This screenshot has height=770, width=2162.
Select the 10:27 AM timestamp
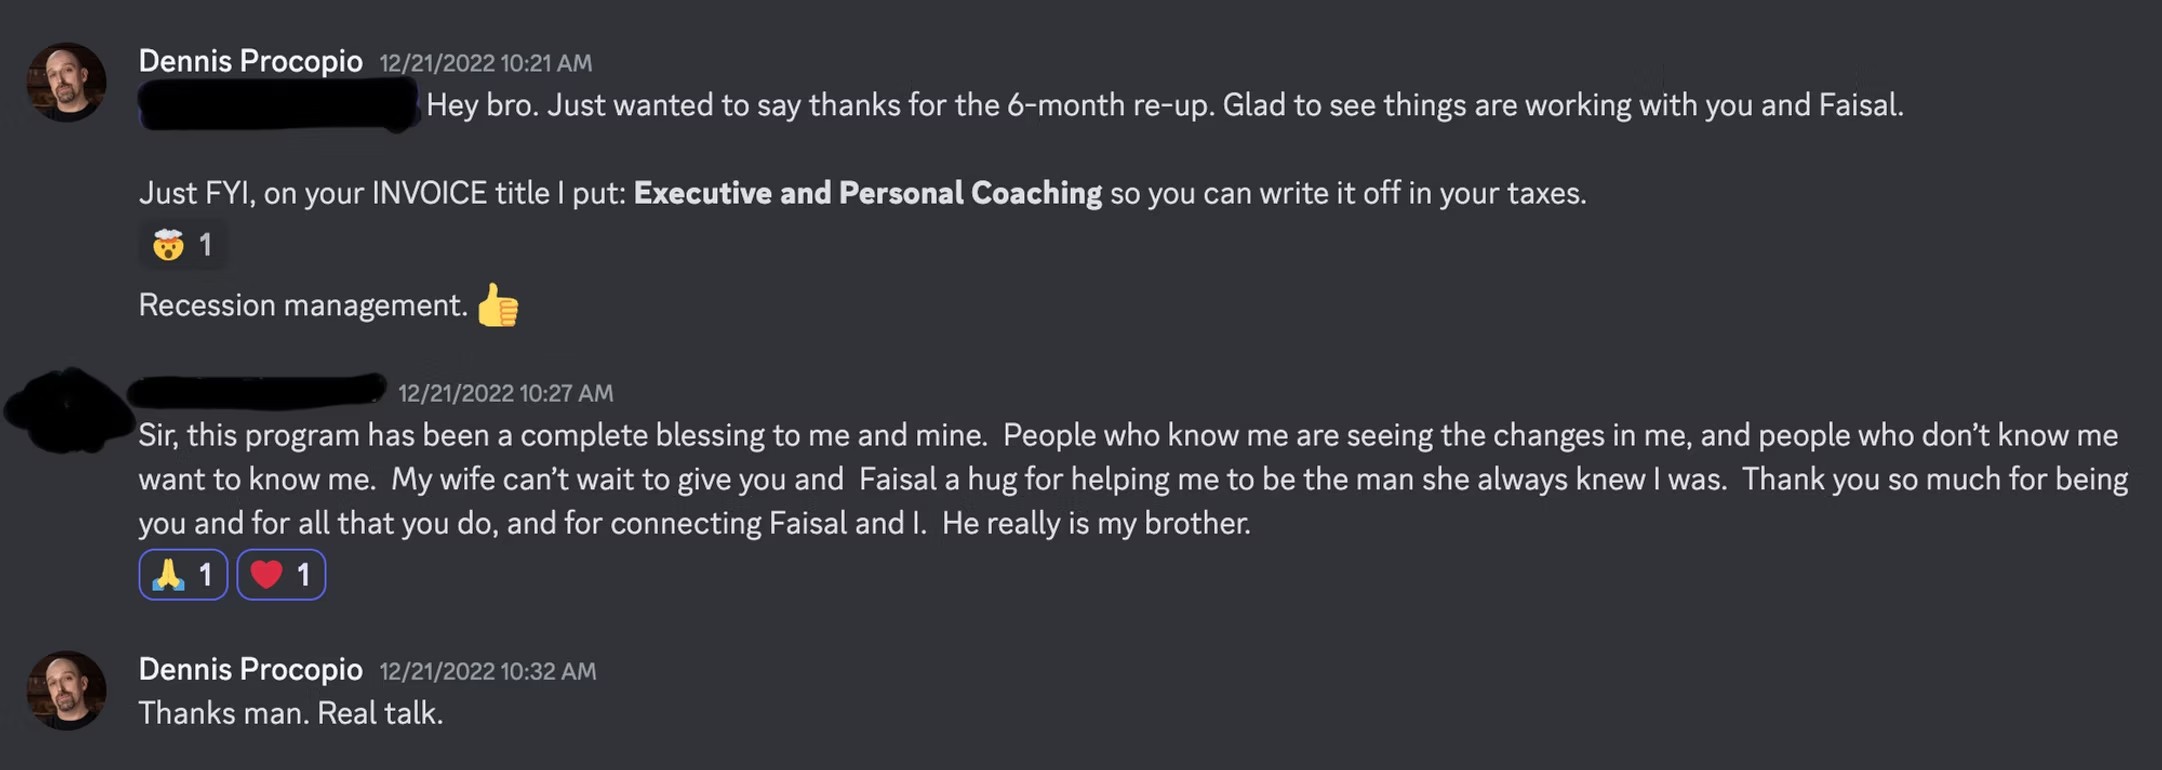tap(506, 393)
